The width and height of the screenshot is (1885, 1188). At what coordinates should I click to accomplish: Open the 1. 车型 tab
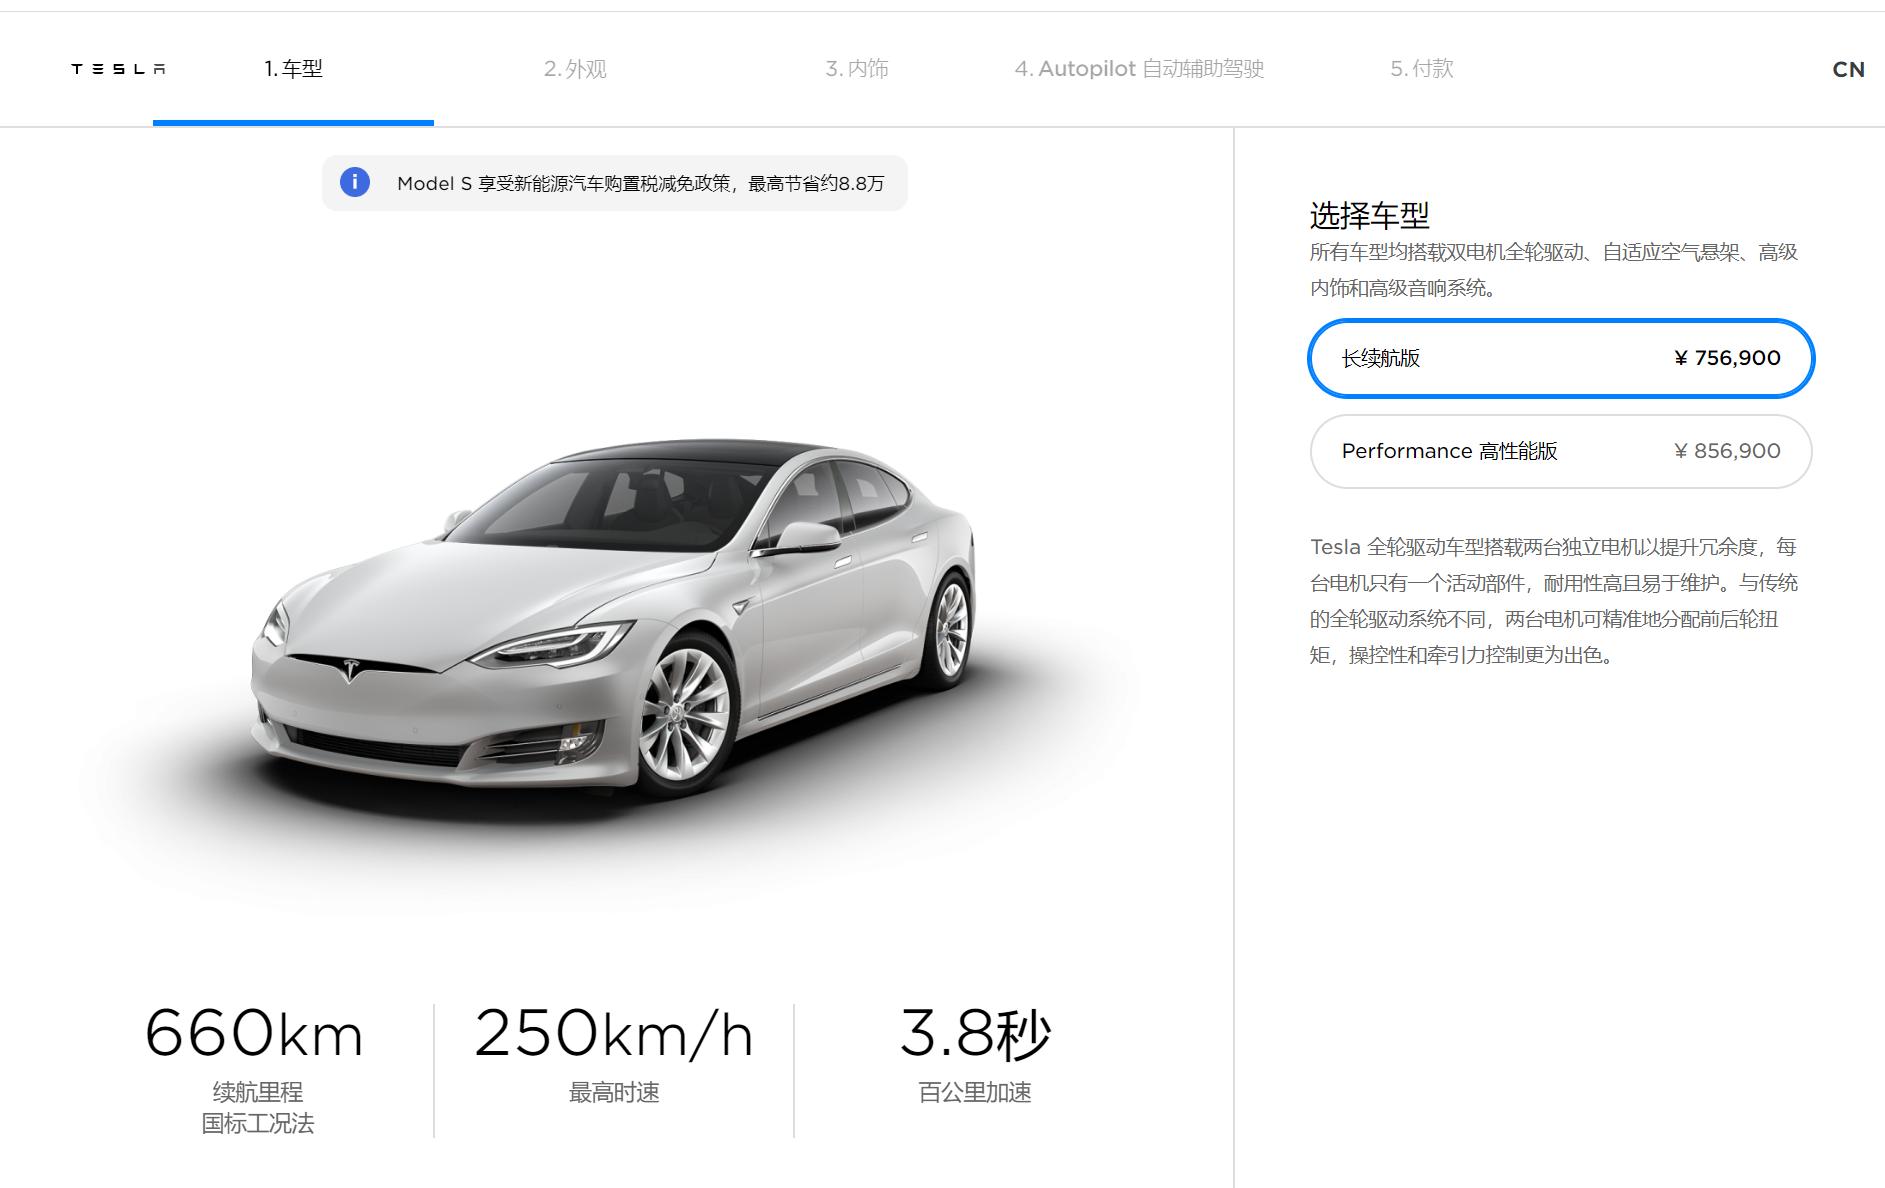[293, 68]
